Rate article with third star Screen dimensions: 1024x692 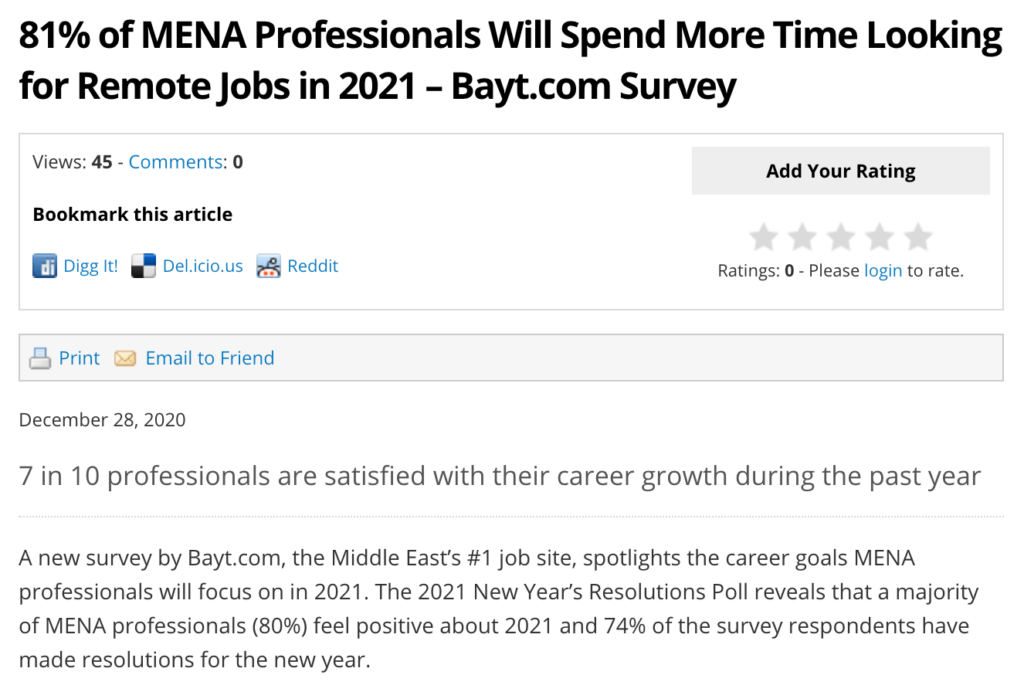pyautogui.click(x=841, y=237)
